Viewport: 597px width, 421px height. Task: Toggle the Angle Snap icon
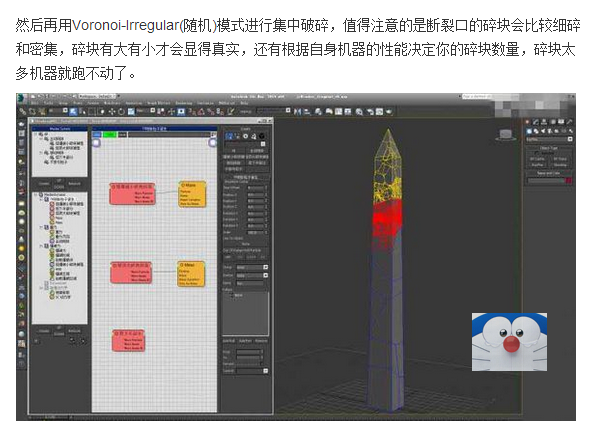(x=201, y=111)
